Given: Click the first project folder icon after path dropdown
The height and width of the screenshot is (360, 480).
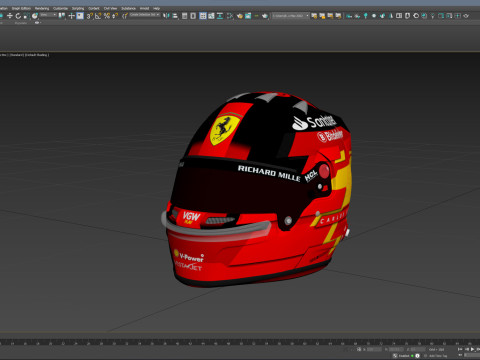Looking at the screenshot, I should pyautogui.click(x=314, y=16).
